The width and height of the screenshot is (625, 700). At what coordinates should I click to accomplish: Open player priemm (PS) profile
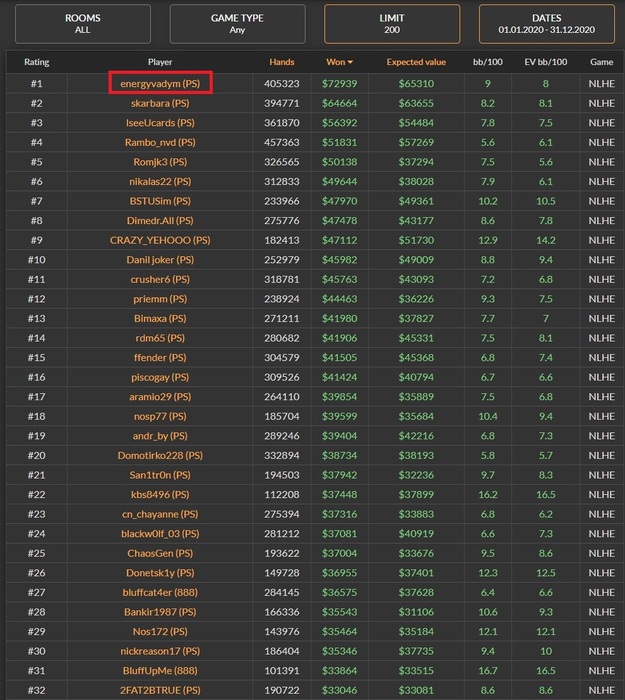point(160,299)
